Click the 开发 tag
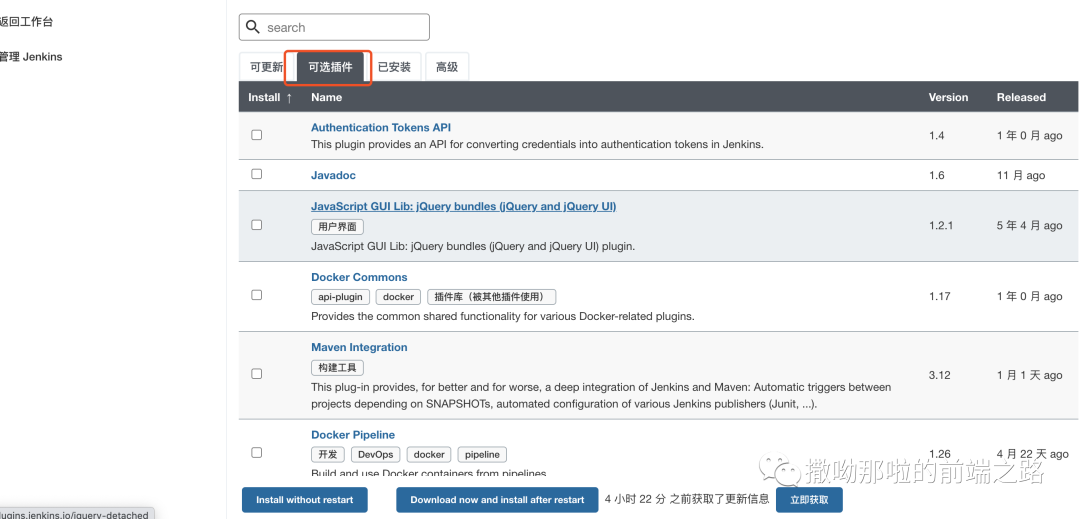This screenshot has height=519, width=1080. click(328, 455)
